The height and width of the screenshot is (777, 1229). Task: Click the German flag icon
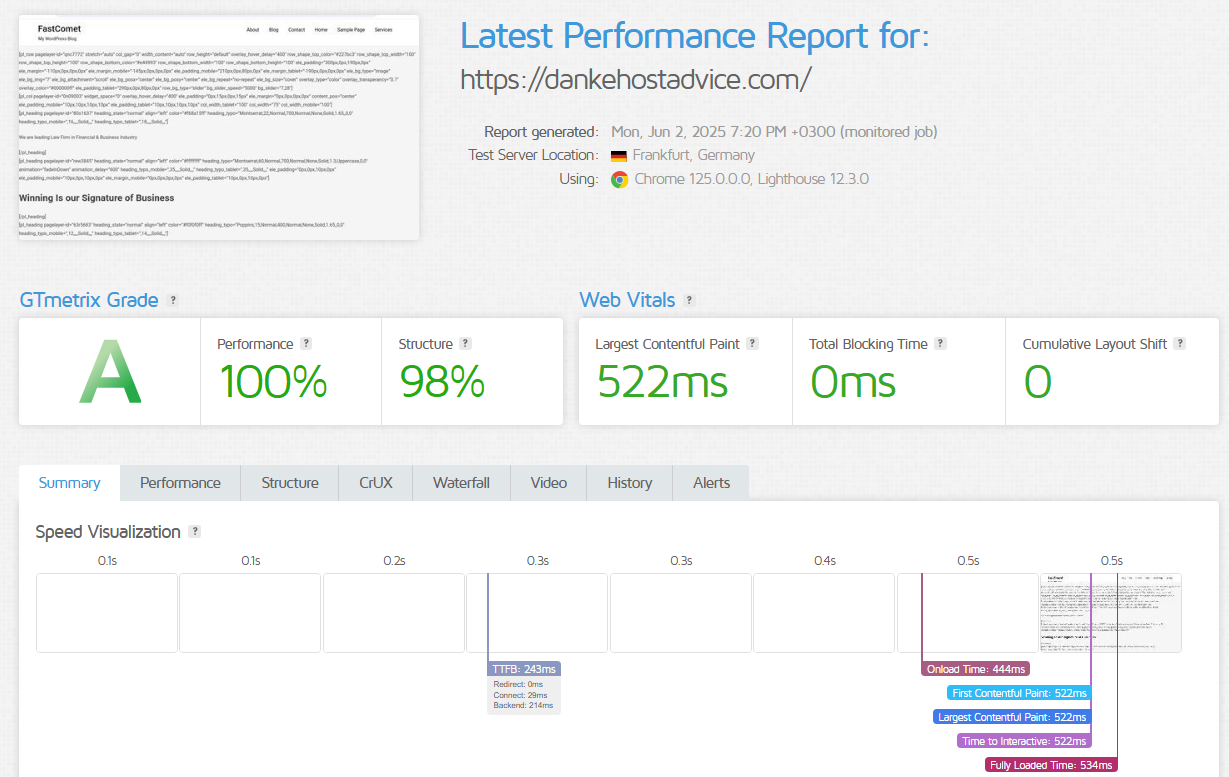(619, 155)
